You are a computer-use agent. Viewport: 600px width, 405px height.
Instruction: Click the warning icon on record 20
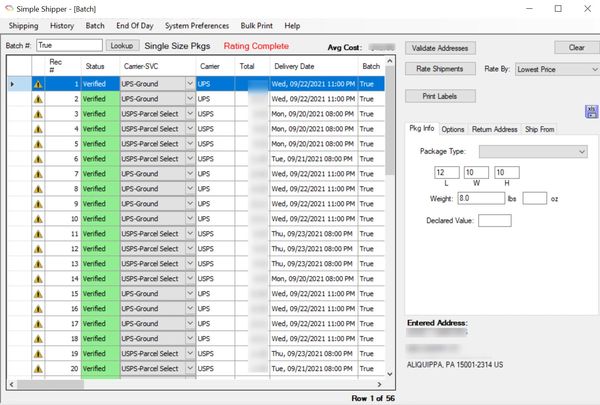pyautogui.click(x=38, y=369)
